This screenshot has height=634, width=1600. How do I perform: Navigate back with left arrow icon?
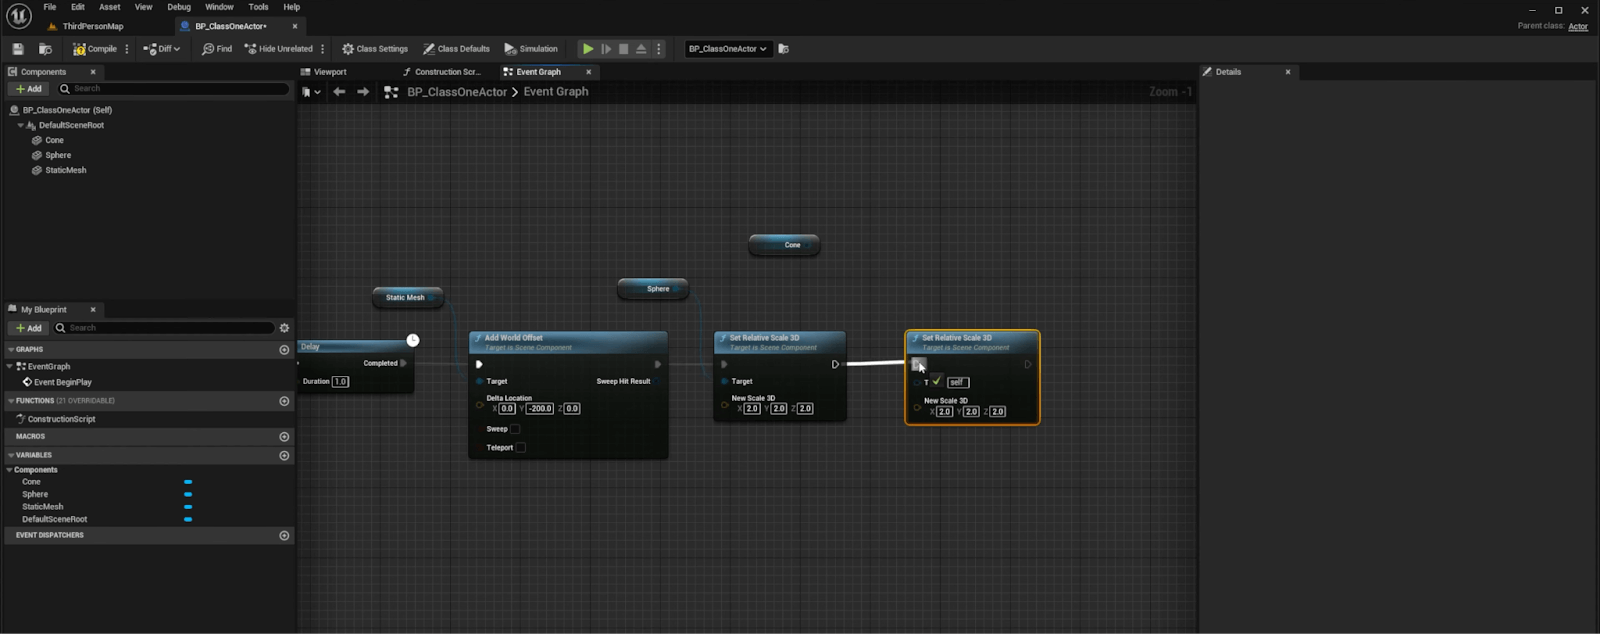tap(339, 92)
